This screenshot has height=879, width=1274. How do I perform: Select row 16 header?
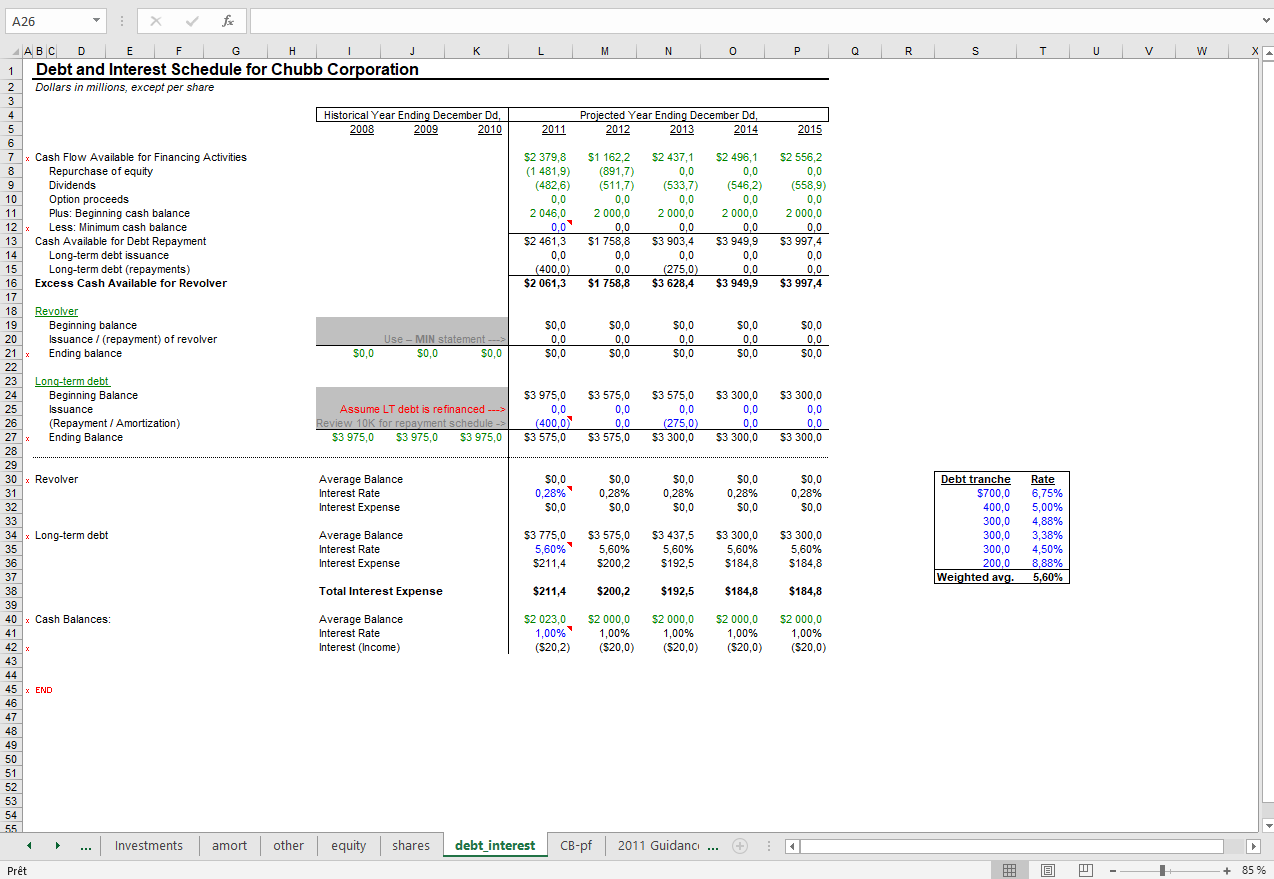point(10,283)
